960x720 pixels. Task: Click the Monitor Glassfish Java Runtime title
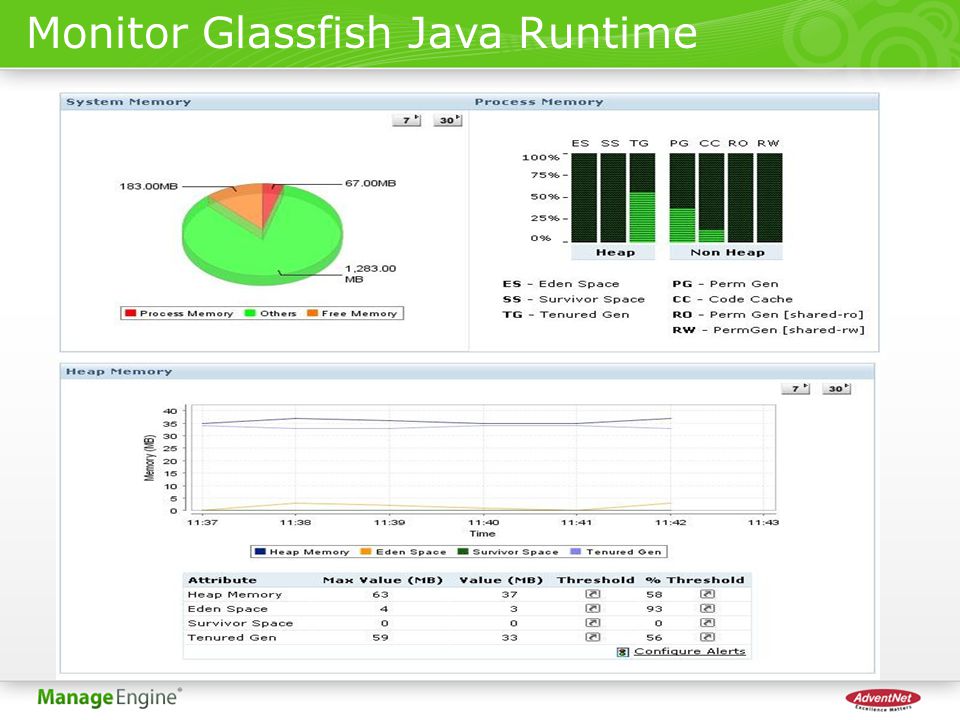pos(362,32)
